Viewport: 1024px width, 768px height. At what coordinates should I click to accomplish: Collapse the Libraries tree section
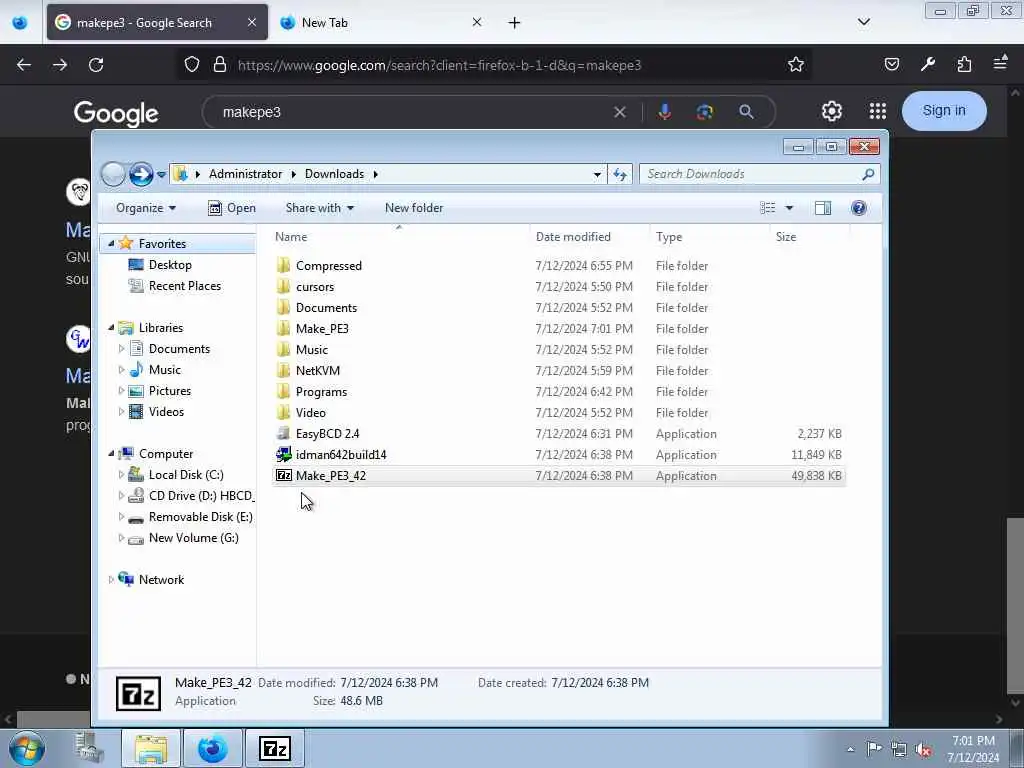point(111,327)
